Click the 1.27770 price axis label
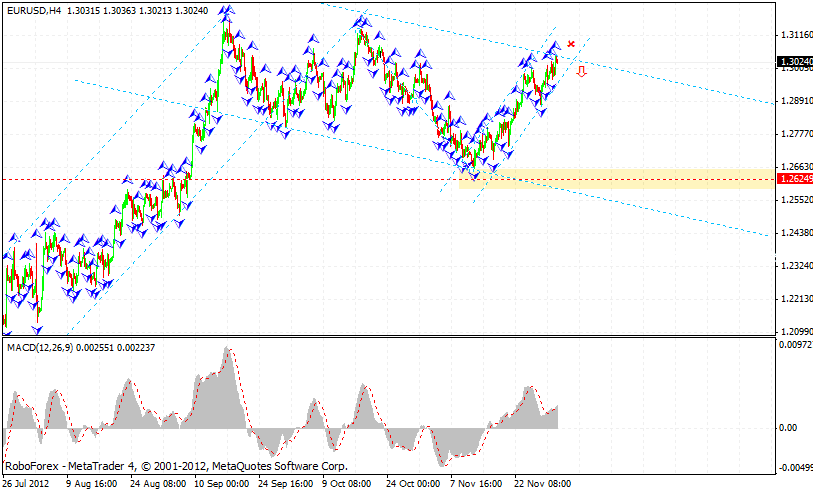Image resolution: width=813 pixels, height=491 pixels. coord(794,134)
